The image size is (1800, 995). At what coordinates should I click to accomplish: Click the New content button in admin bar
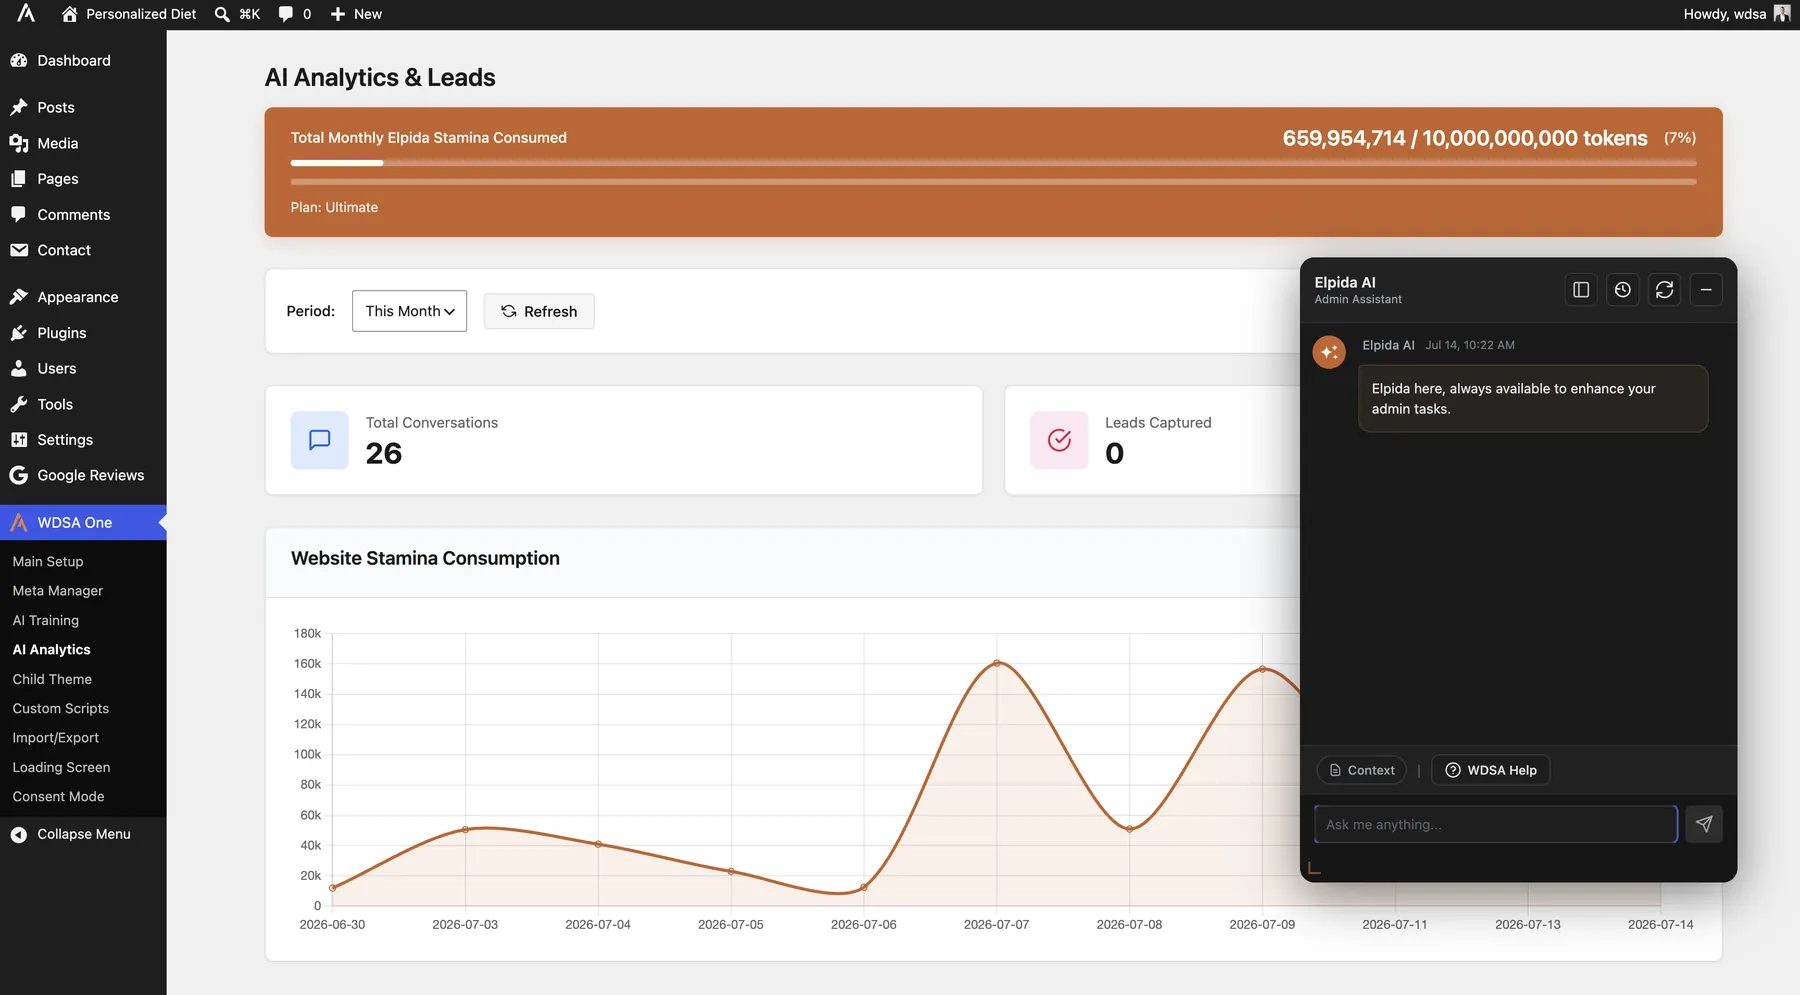tap(356, 14)
